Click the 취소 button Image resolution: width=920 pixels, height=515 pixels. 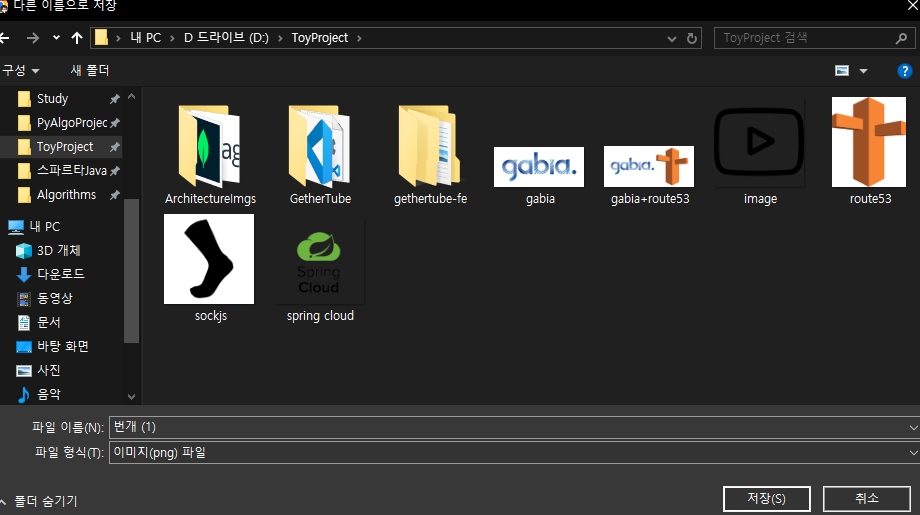[x=867, y=499]
